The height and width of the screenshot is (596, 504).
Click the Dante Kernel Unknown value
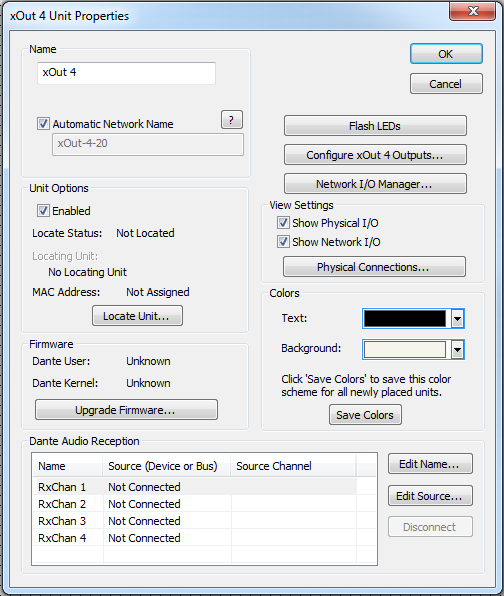pos(148,383)
